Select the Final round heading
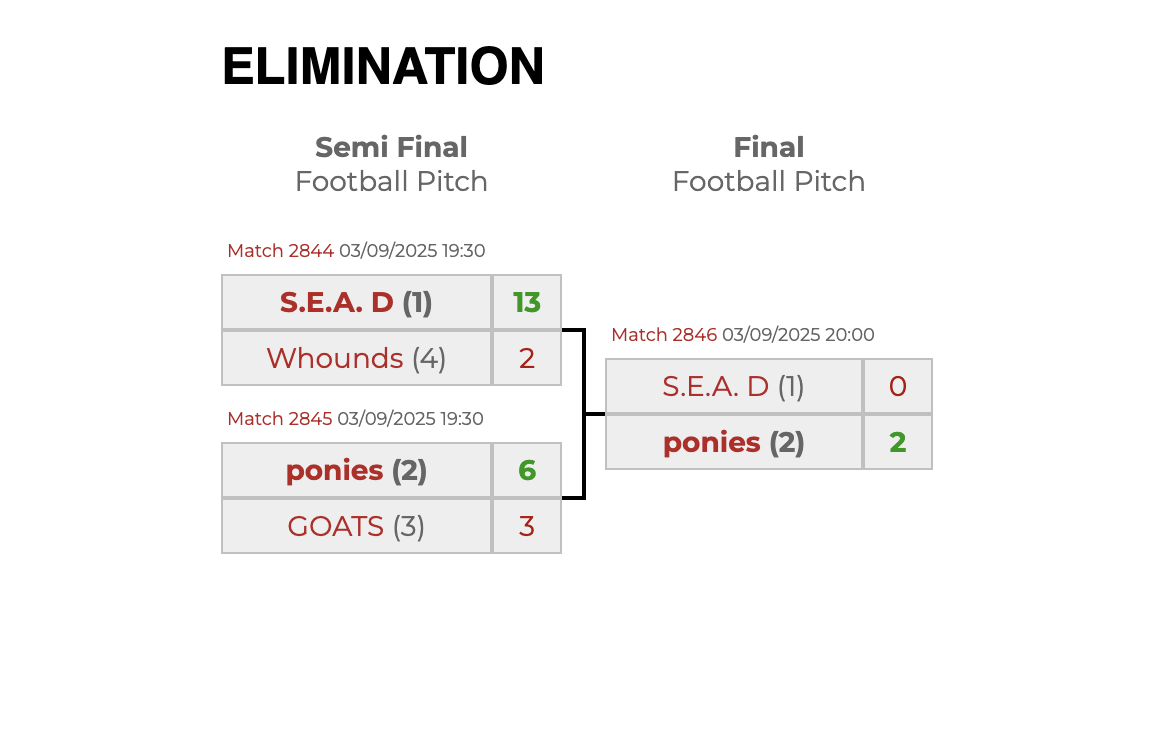This screenshot has width=1176, height=730. (x=768, y=147)
